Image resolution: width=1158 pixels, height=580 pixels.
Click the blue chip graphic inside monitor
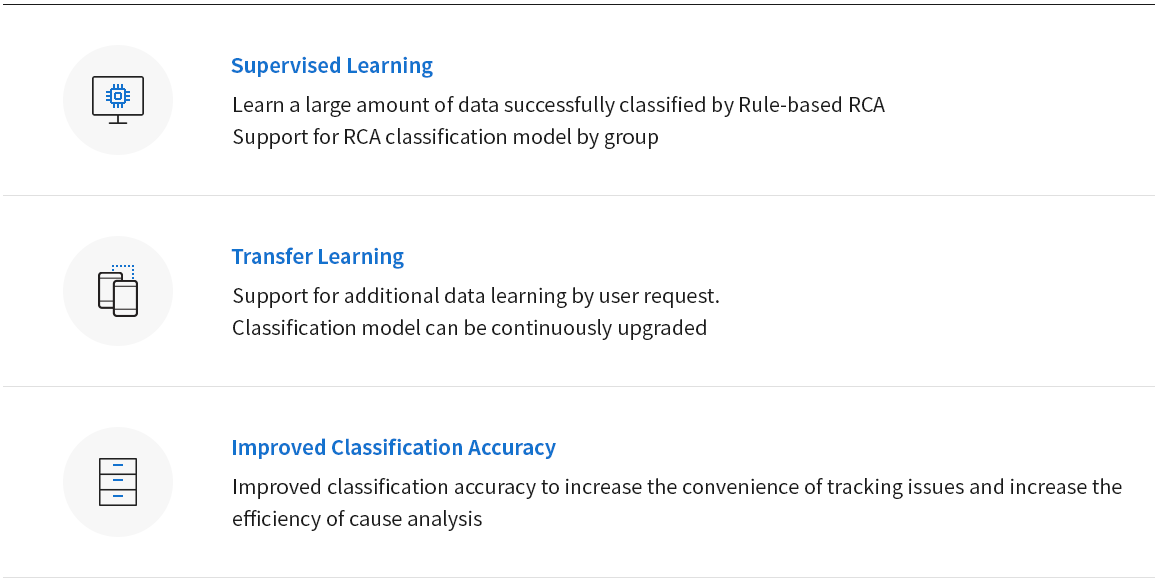[x=117, y=95]
